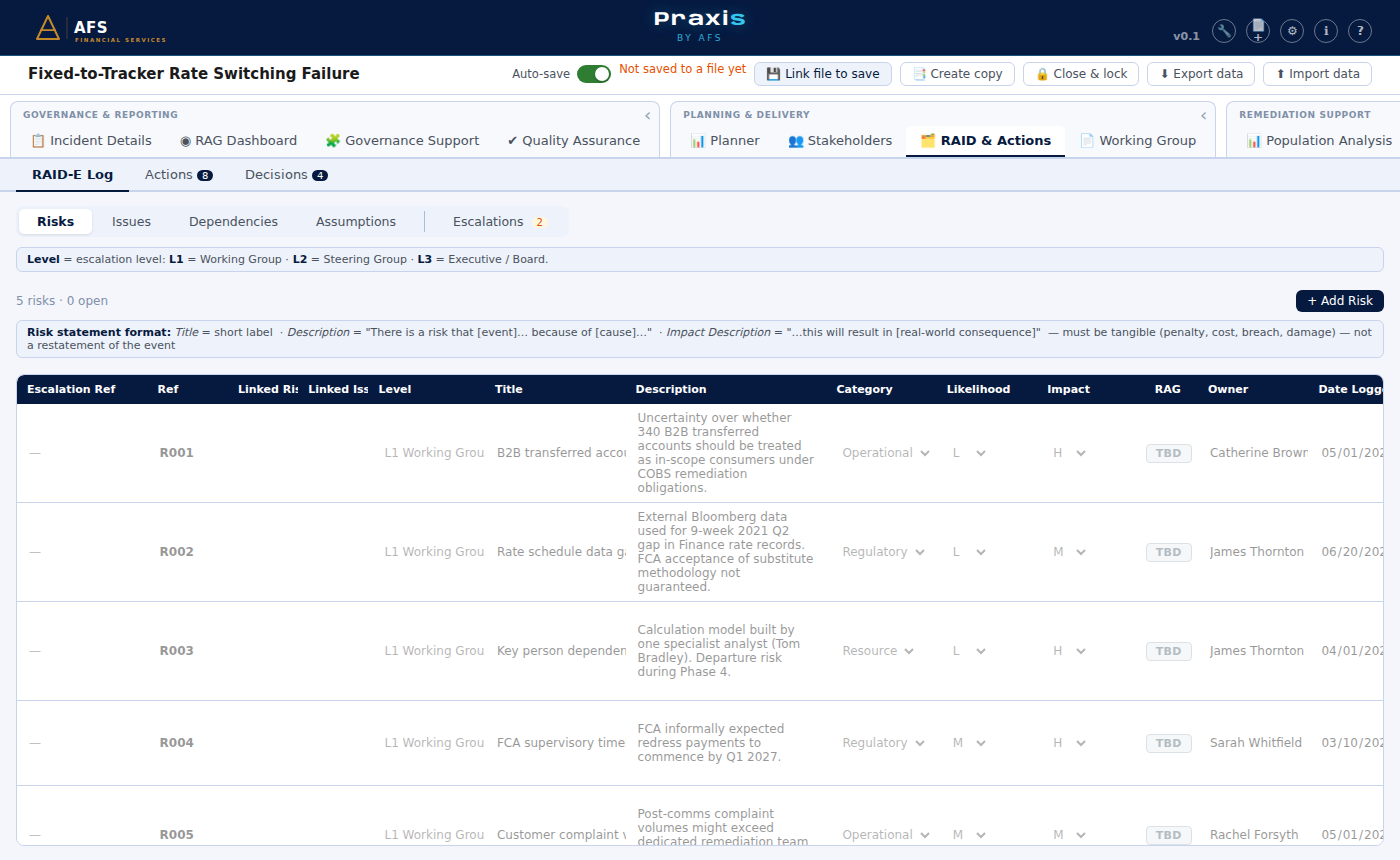The width and height of the screenshot is (1400, 860).
Task: Select the RAID-E Log sub-tab
Action: click(72, 175)
